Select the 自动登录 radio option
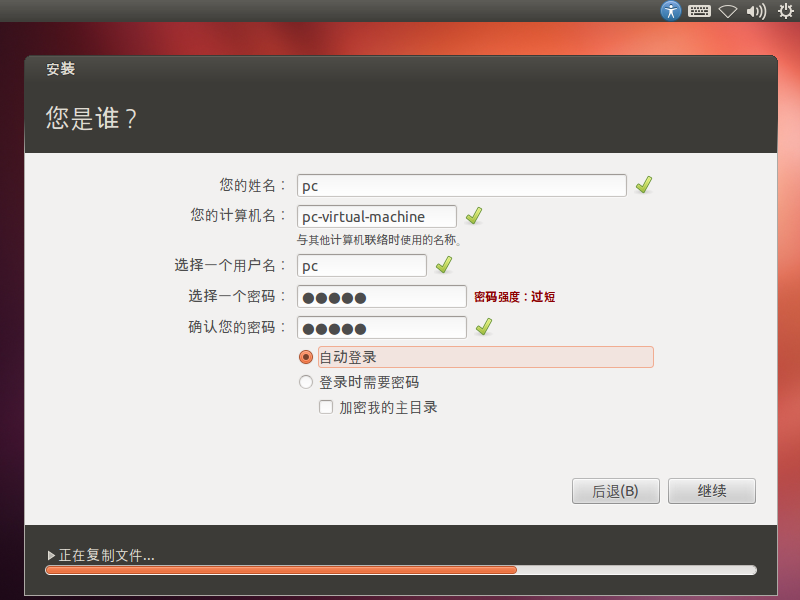Viewport: 800px width, 600px height. click(306, 357)
